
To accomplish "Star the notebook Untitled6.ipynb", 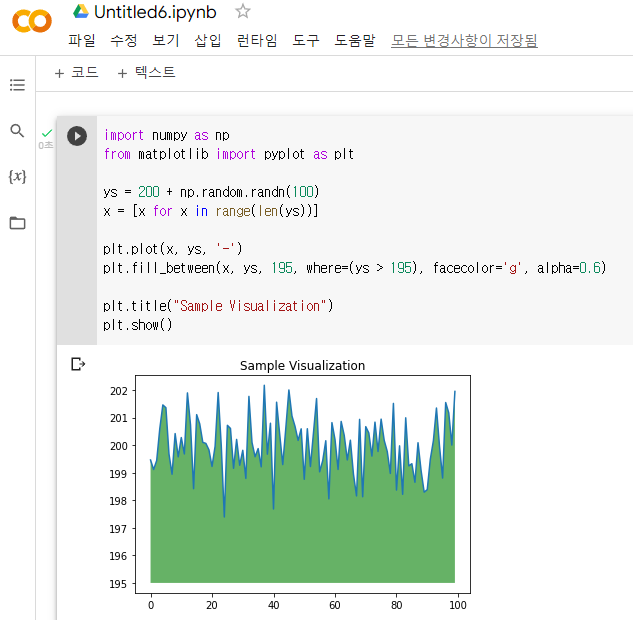I will (243, 11).
